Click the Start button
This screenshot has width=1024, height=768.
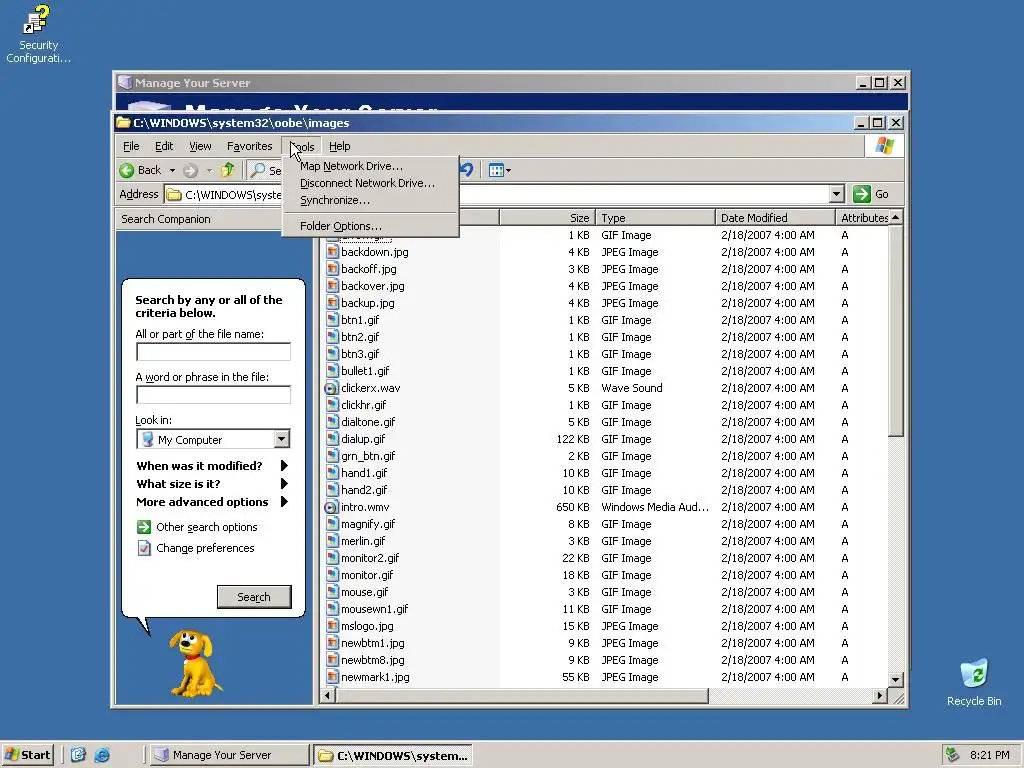[x=27, y=755]
